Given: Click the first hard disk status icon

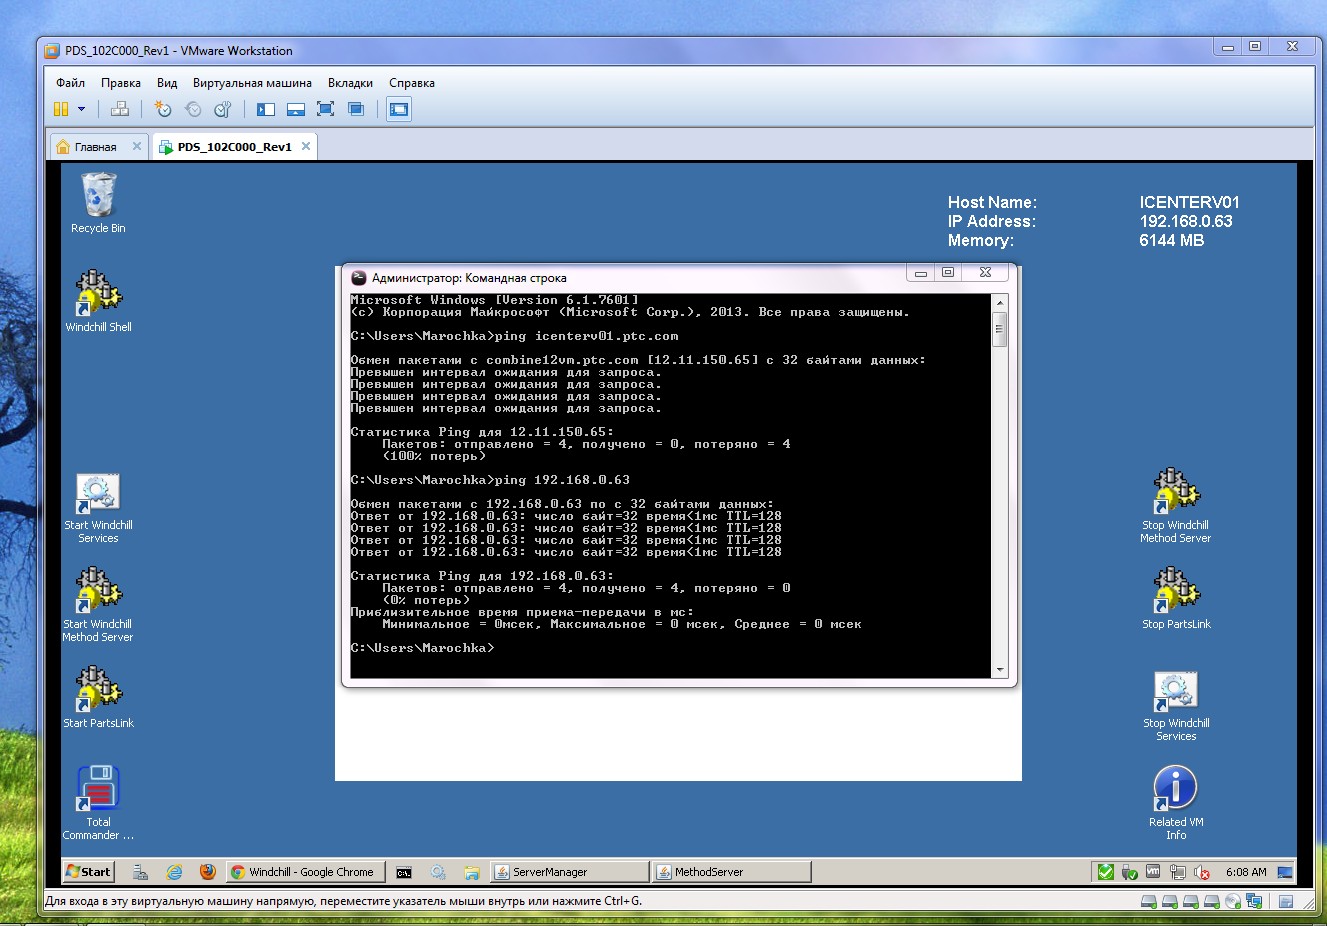Looking at the screenshot, I should point(1149,901).
